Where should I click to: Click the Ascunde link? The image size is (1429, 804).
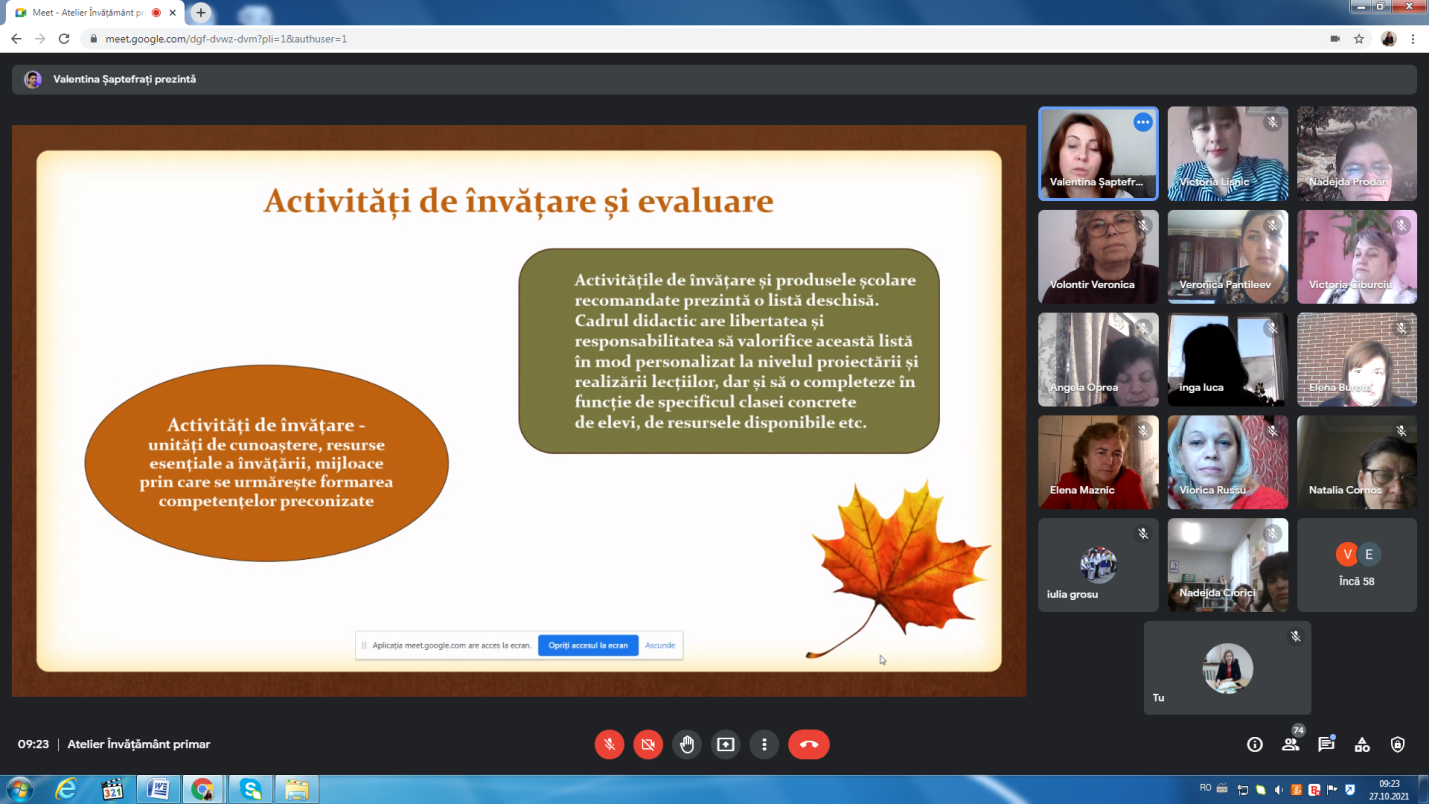coord(660,645)
